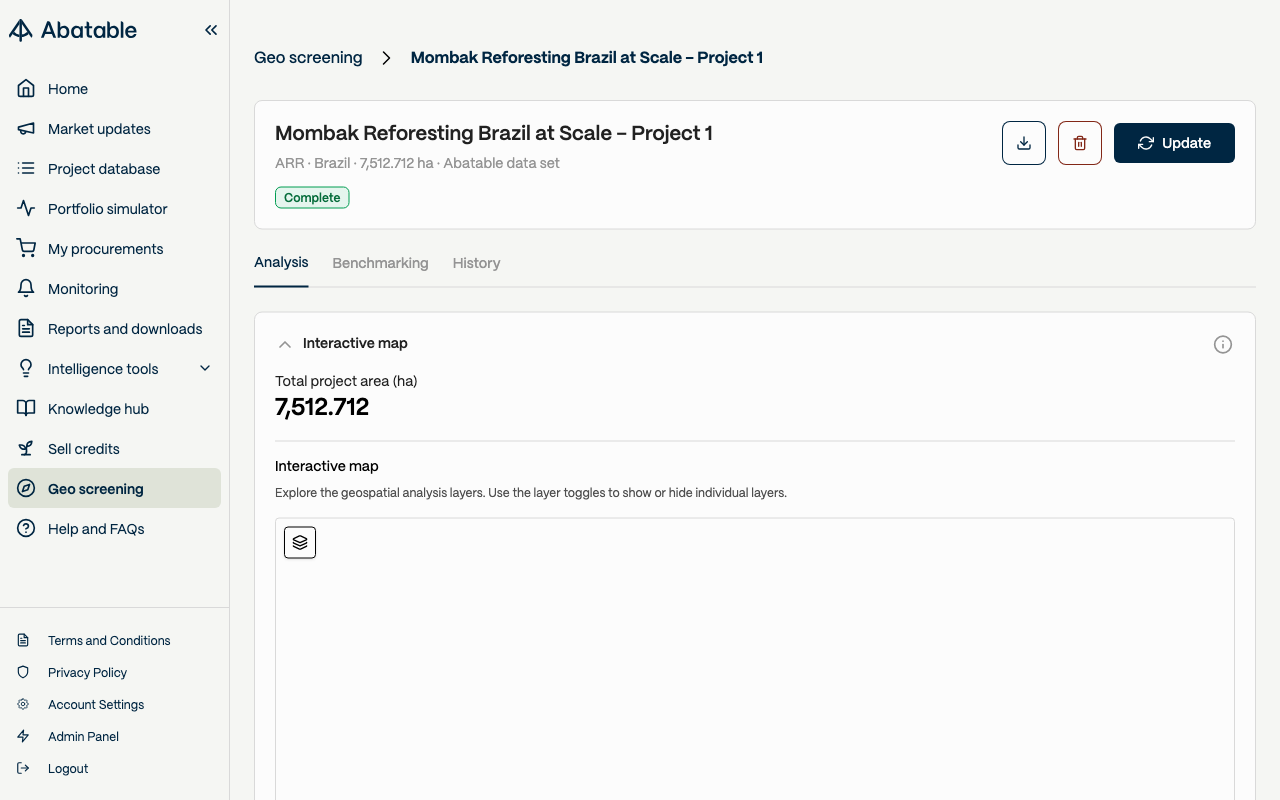1280x800 pixels.
Task: Open the History tab
Action: 476,263
